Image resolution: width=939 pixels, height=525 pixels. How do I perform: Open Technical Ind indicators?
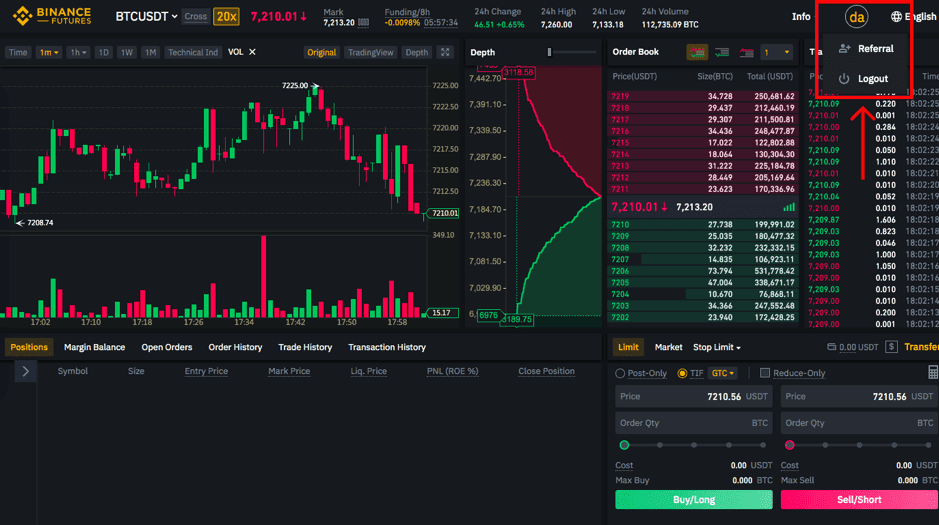point(193,52)
